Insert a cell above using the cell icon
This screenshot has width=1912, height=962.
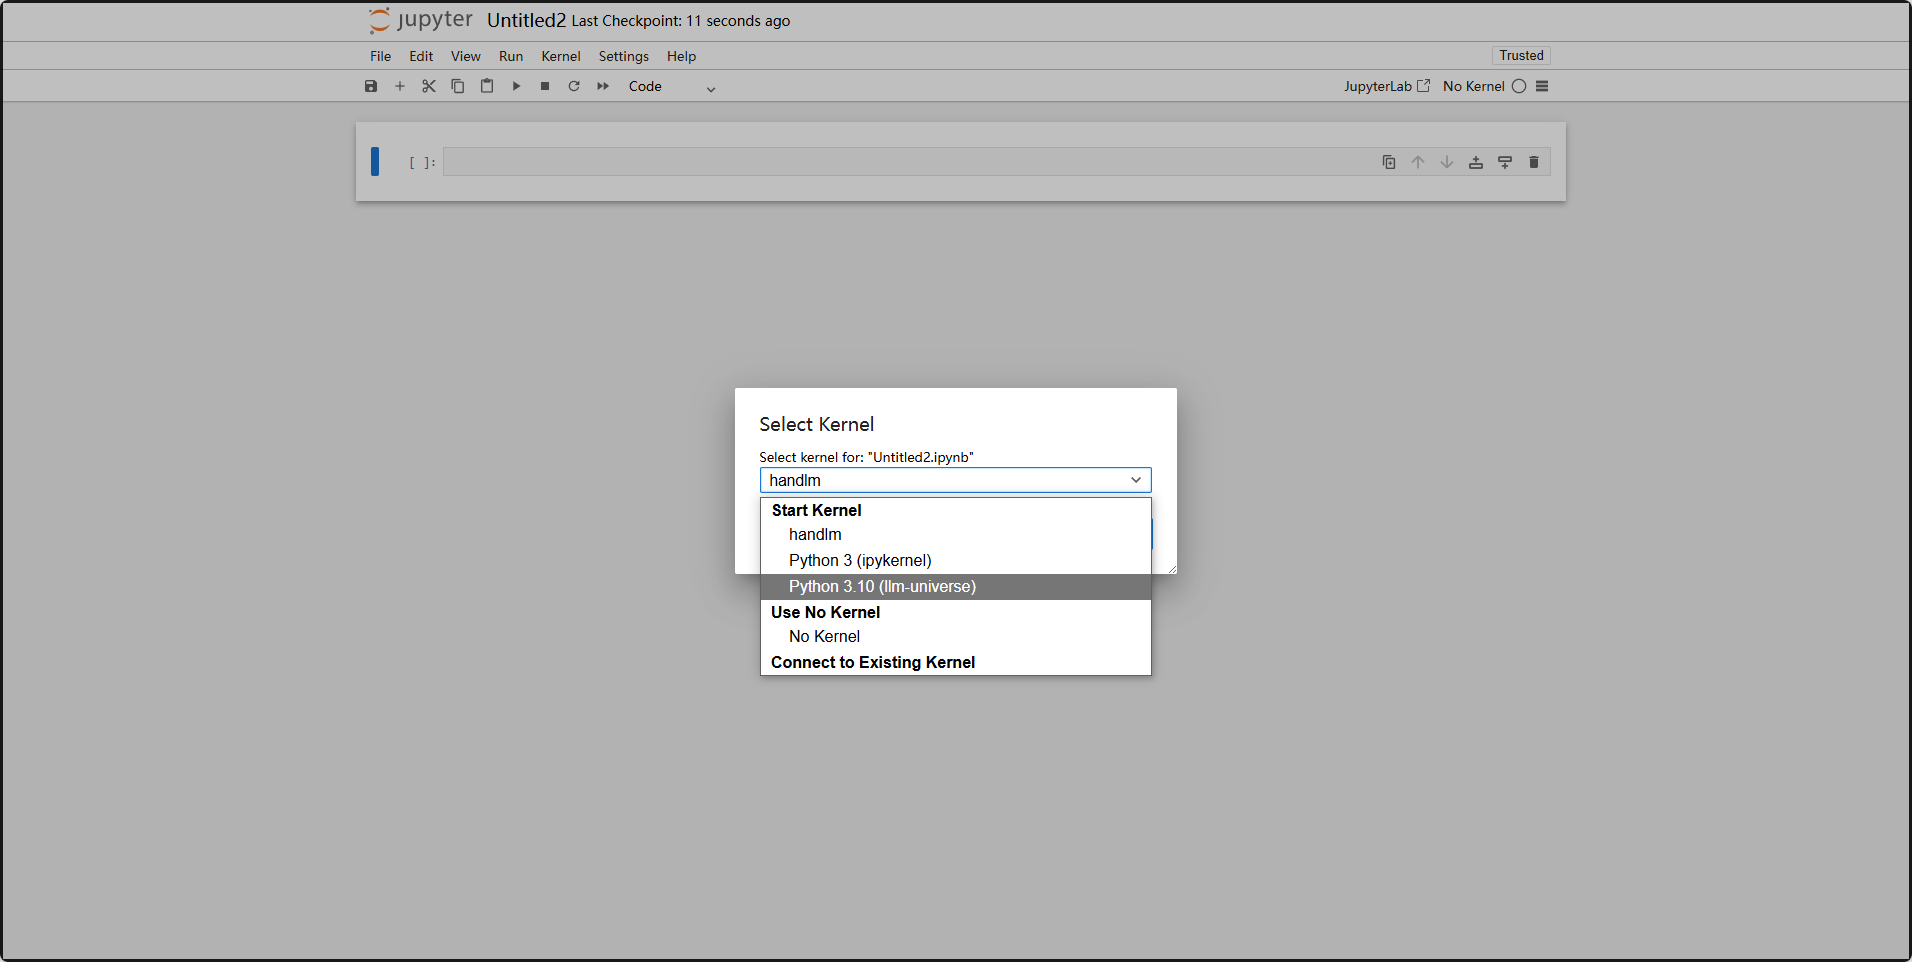click(x=1476, y=162)
